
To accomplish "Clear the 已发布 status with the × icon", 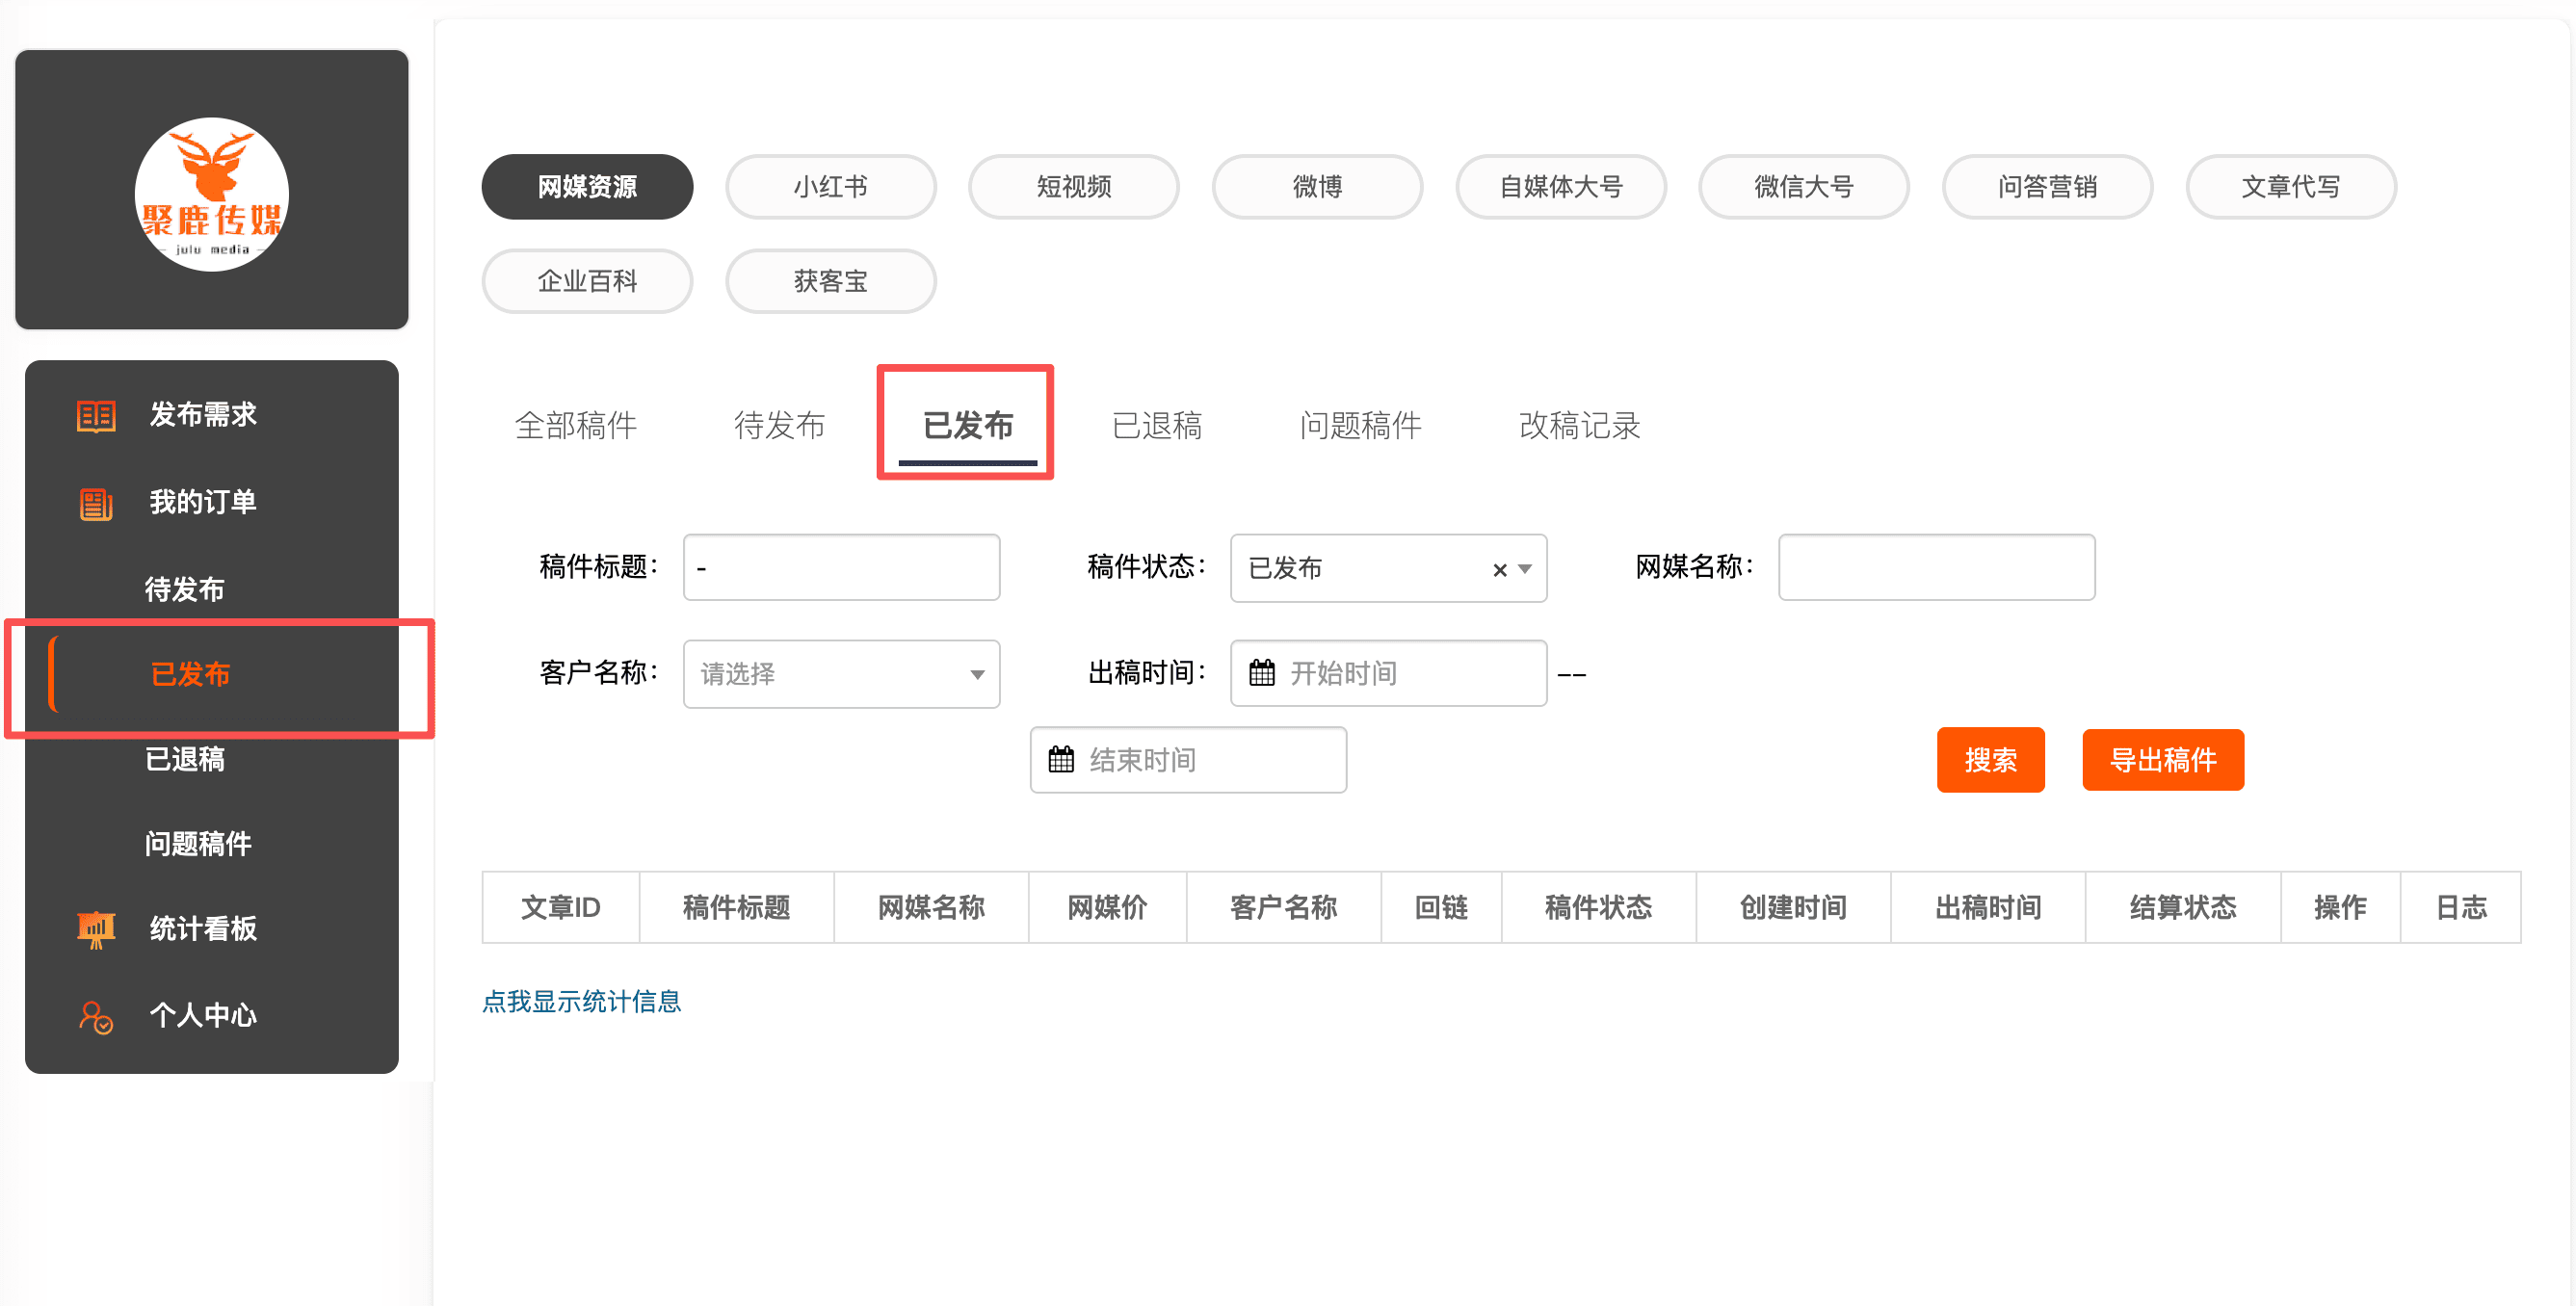I will point(1499,569).
